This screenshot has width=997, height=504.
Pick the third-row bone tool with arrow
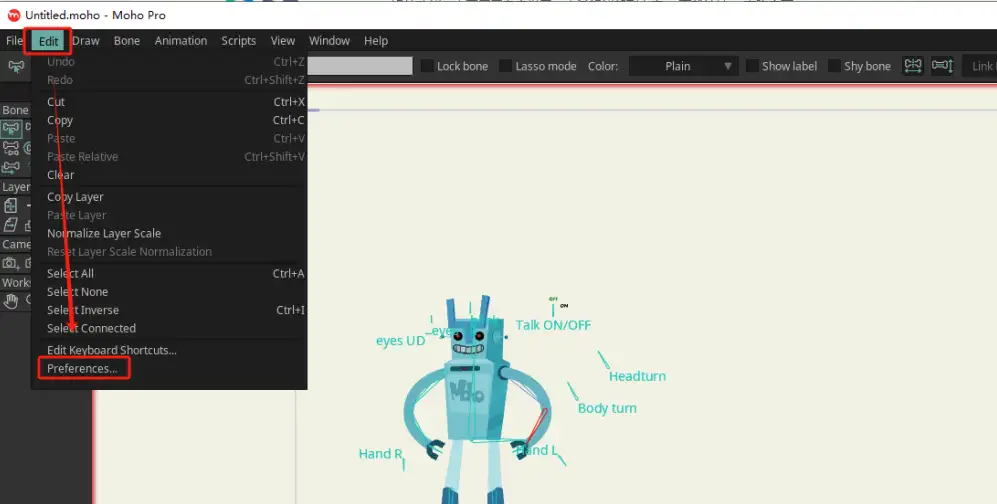pyautogui.click(x=11, y=167)
